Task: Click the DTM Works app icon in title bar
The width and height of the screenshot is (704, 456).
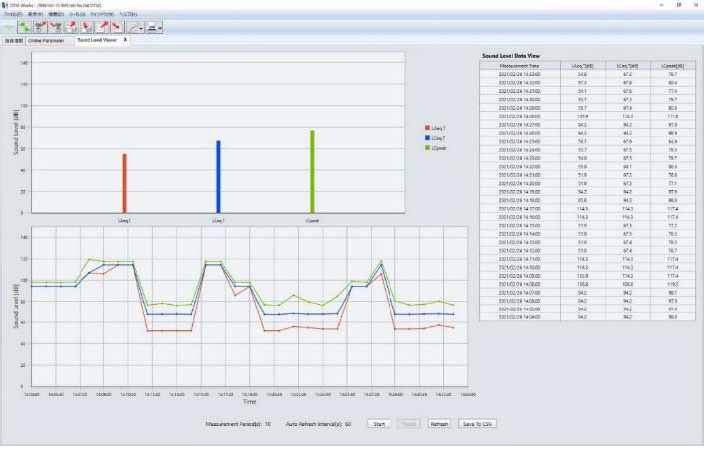Action: 4,5
